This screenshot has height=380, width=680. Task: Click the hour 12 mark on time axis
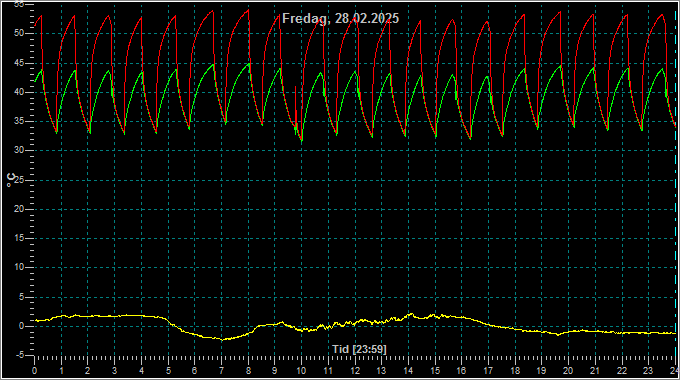[355, 371]
